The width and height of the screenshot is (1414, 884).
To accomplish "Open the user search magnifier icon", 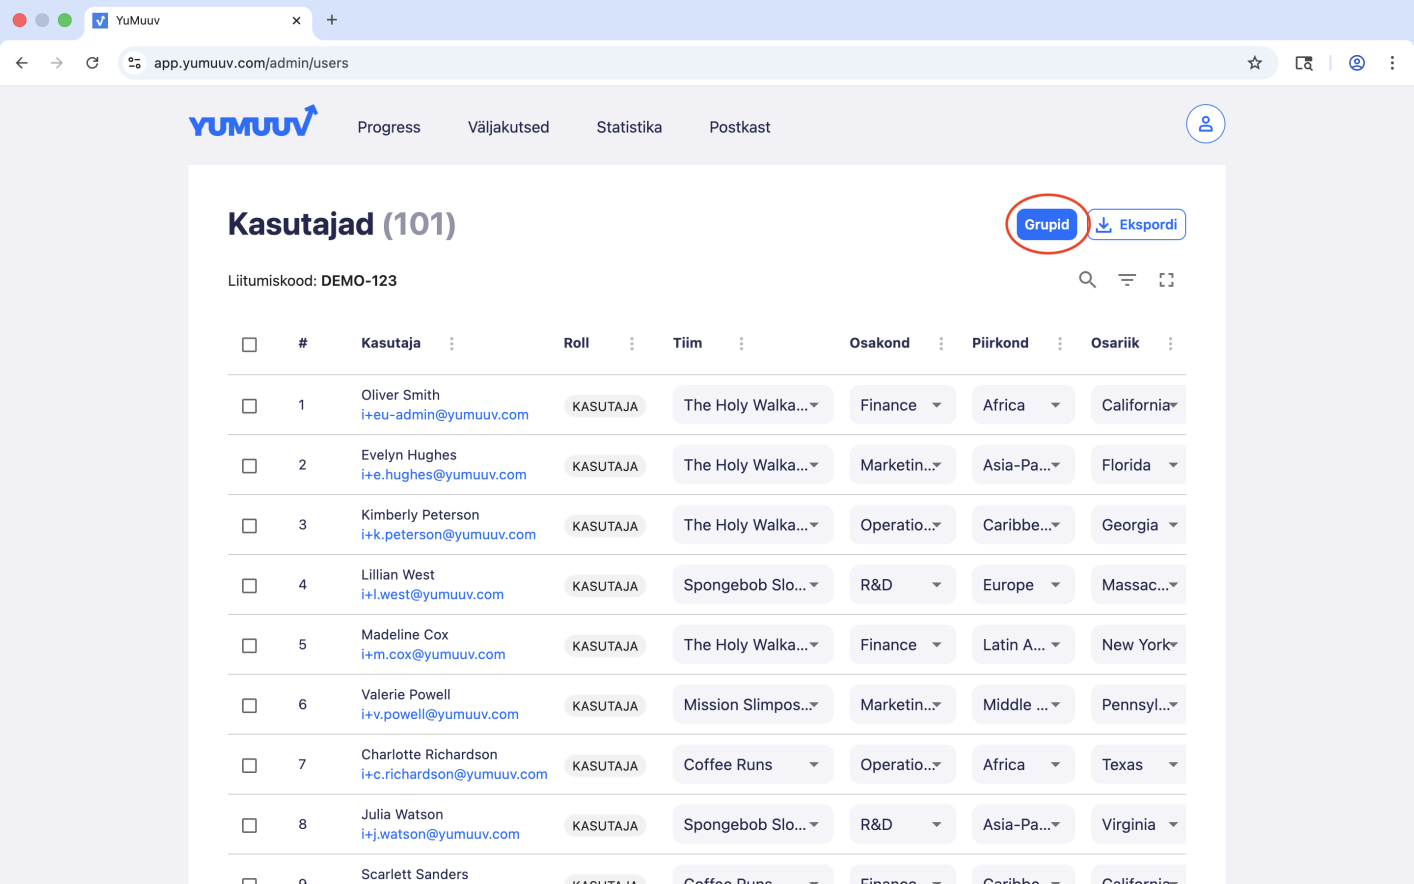I will point(1087,280).
